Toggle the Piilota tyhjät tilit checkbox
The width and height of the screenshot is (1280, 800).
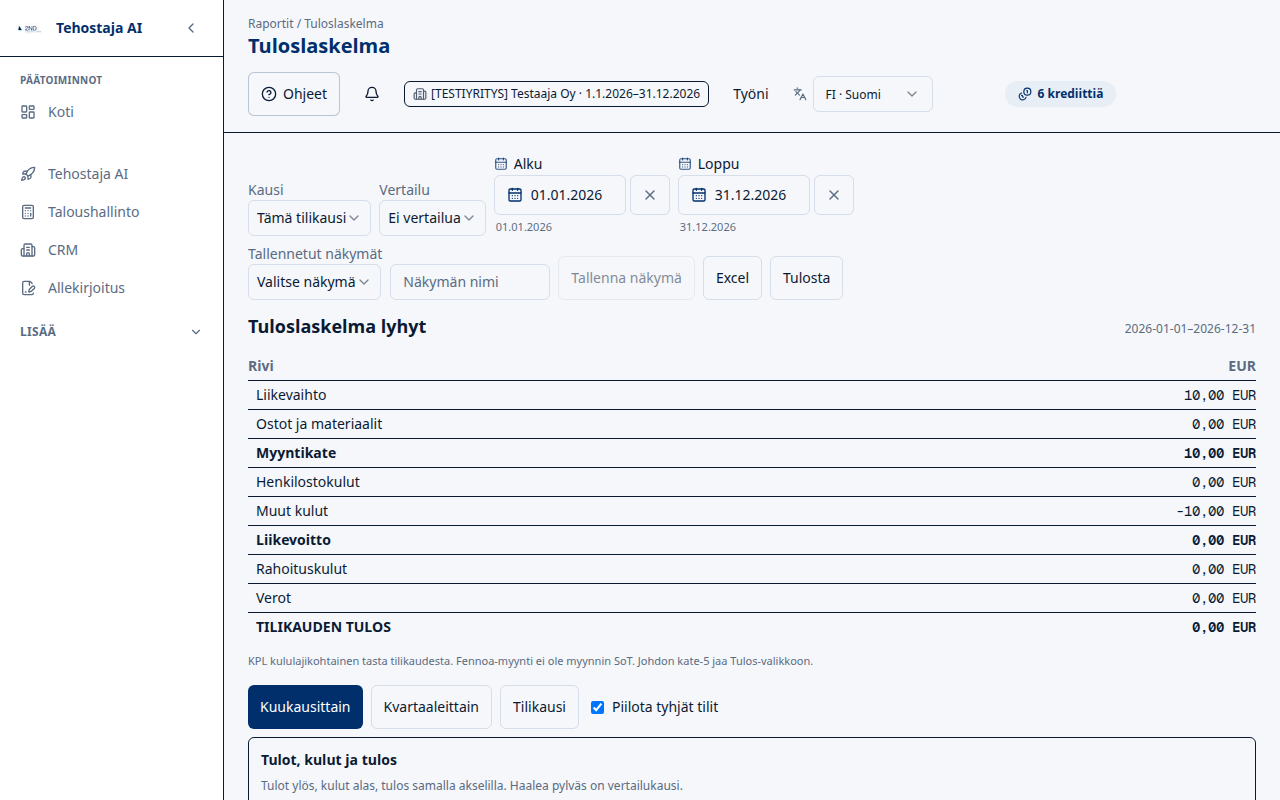598,707
